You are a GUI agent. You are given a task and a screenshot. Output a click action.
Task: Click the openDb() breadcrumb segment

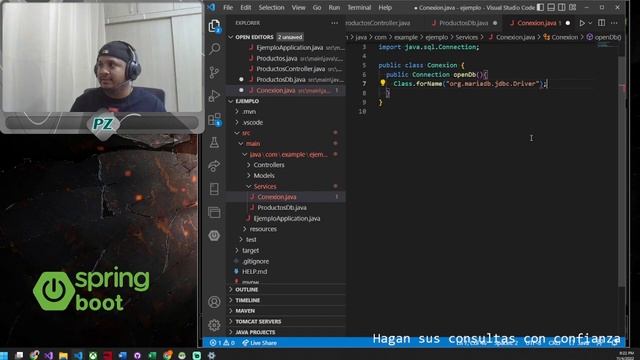pos(604,37)
